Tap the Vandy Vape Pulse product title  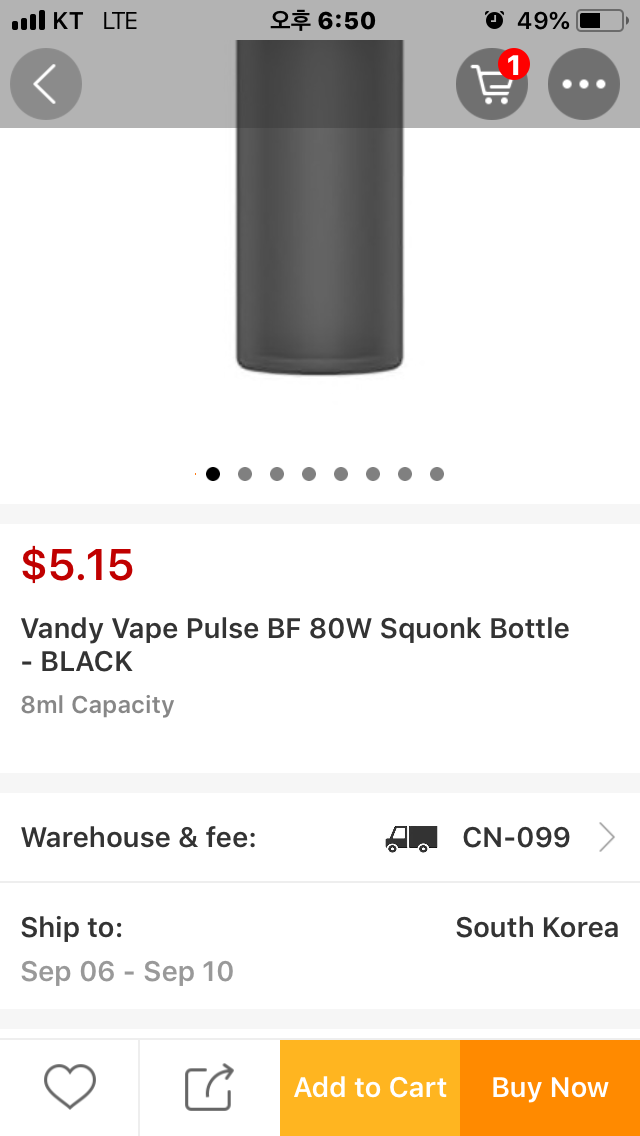pos(295,644)
